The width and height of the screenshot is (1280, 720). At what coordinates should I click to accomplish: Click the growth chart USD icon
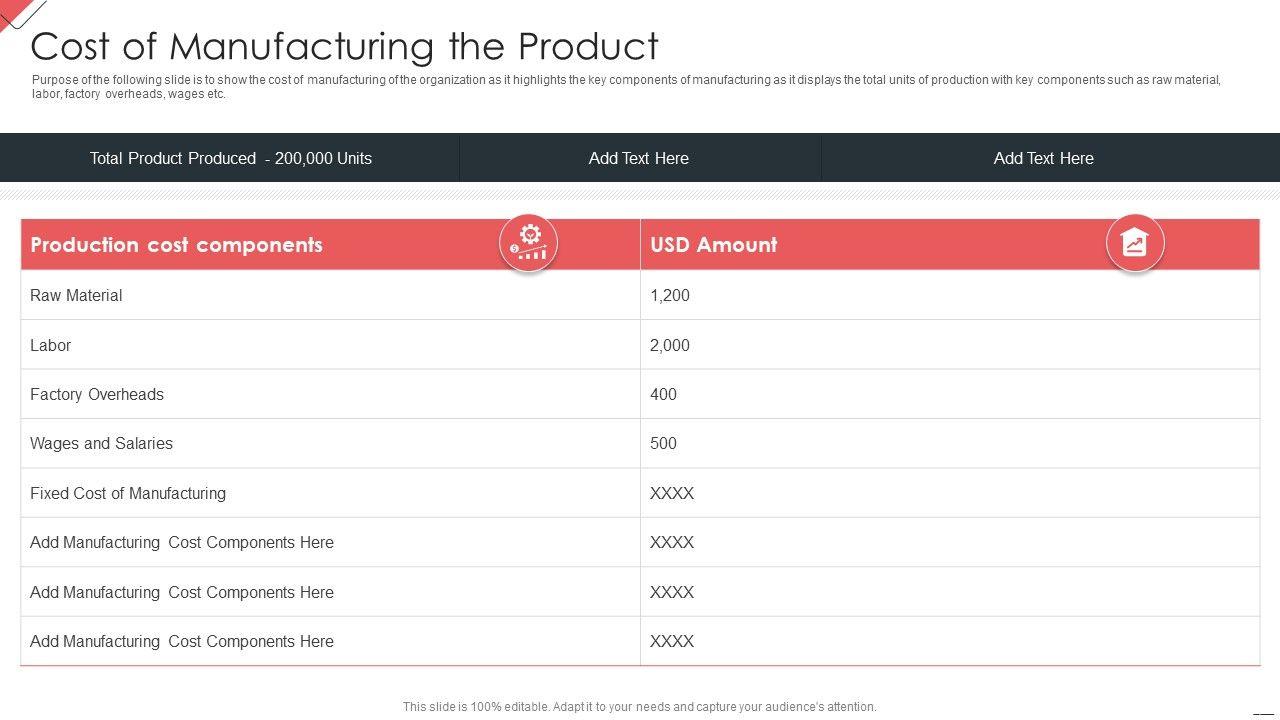[1134, 242]
